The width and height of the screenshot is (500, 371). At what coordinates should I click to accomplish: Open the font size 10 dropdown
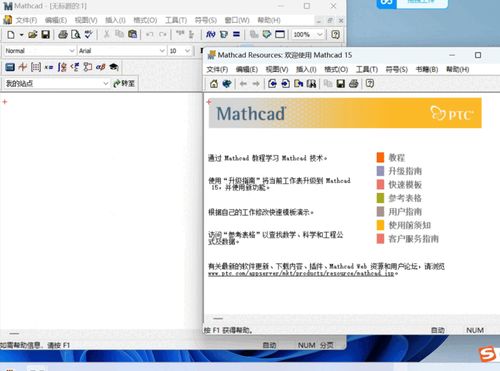click(x=187, y=51)
